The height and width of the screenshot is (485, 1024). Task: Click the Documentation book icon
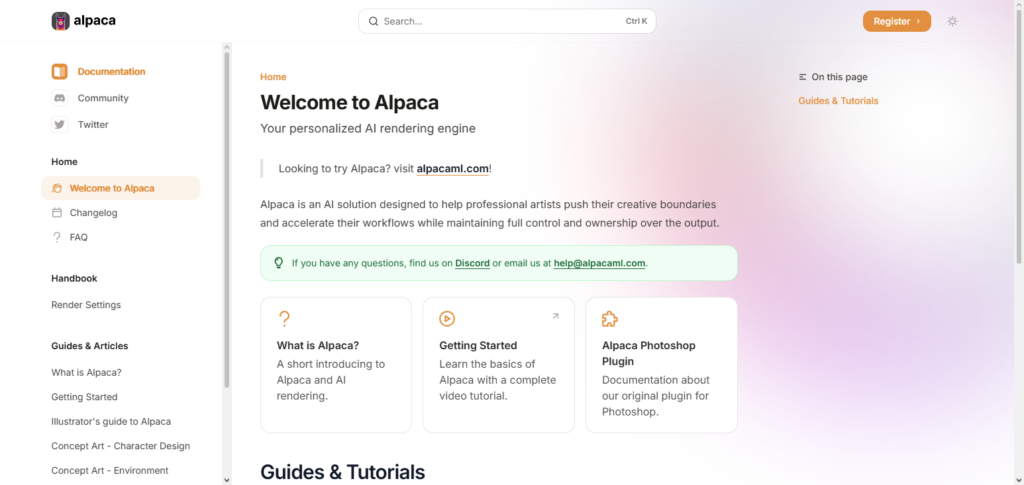pyautogui.click(x=59, y=71)
